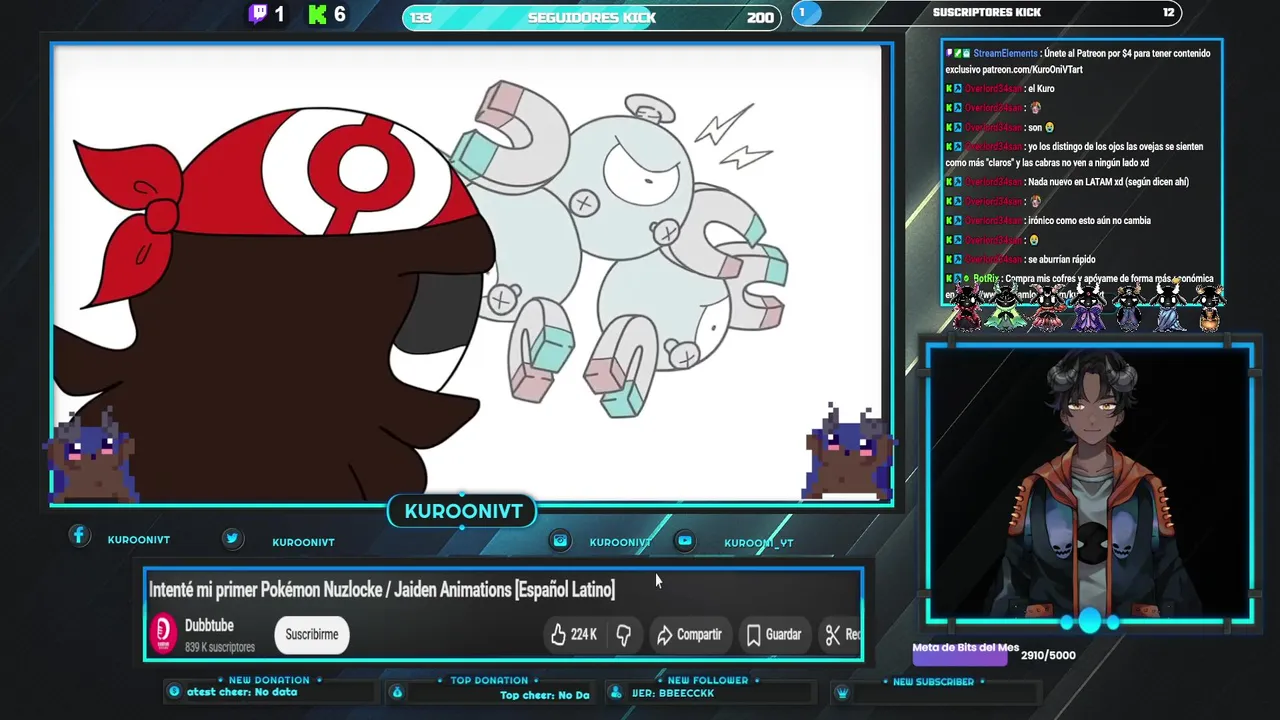1280x720 pixels.
Task: Save the video with Guardar
Action: pyautogui.click(x=774, y=634)
